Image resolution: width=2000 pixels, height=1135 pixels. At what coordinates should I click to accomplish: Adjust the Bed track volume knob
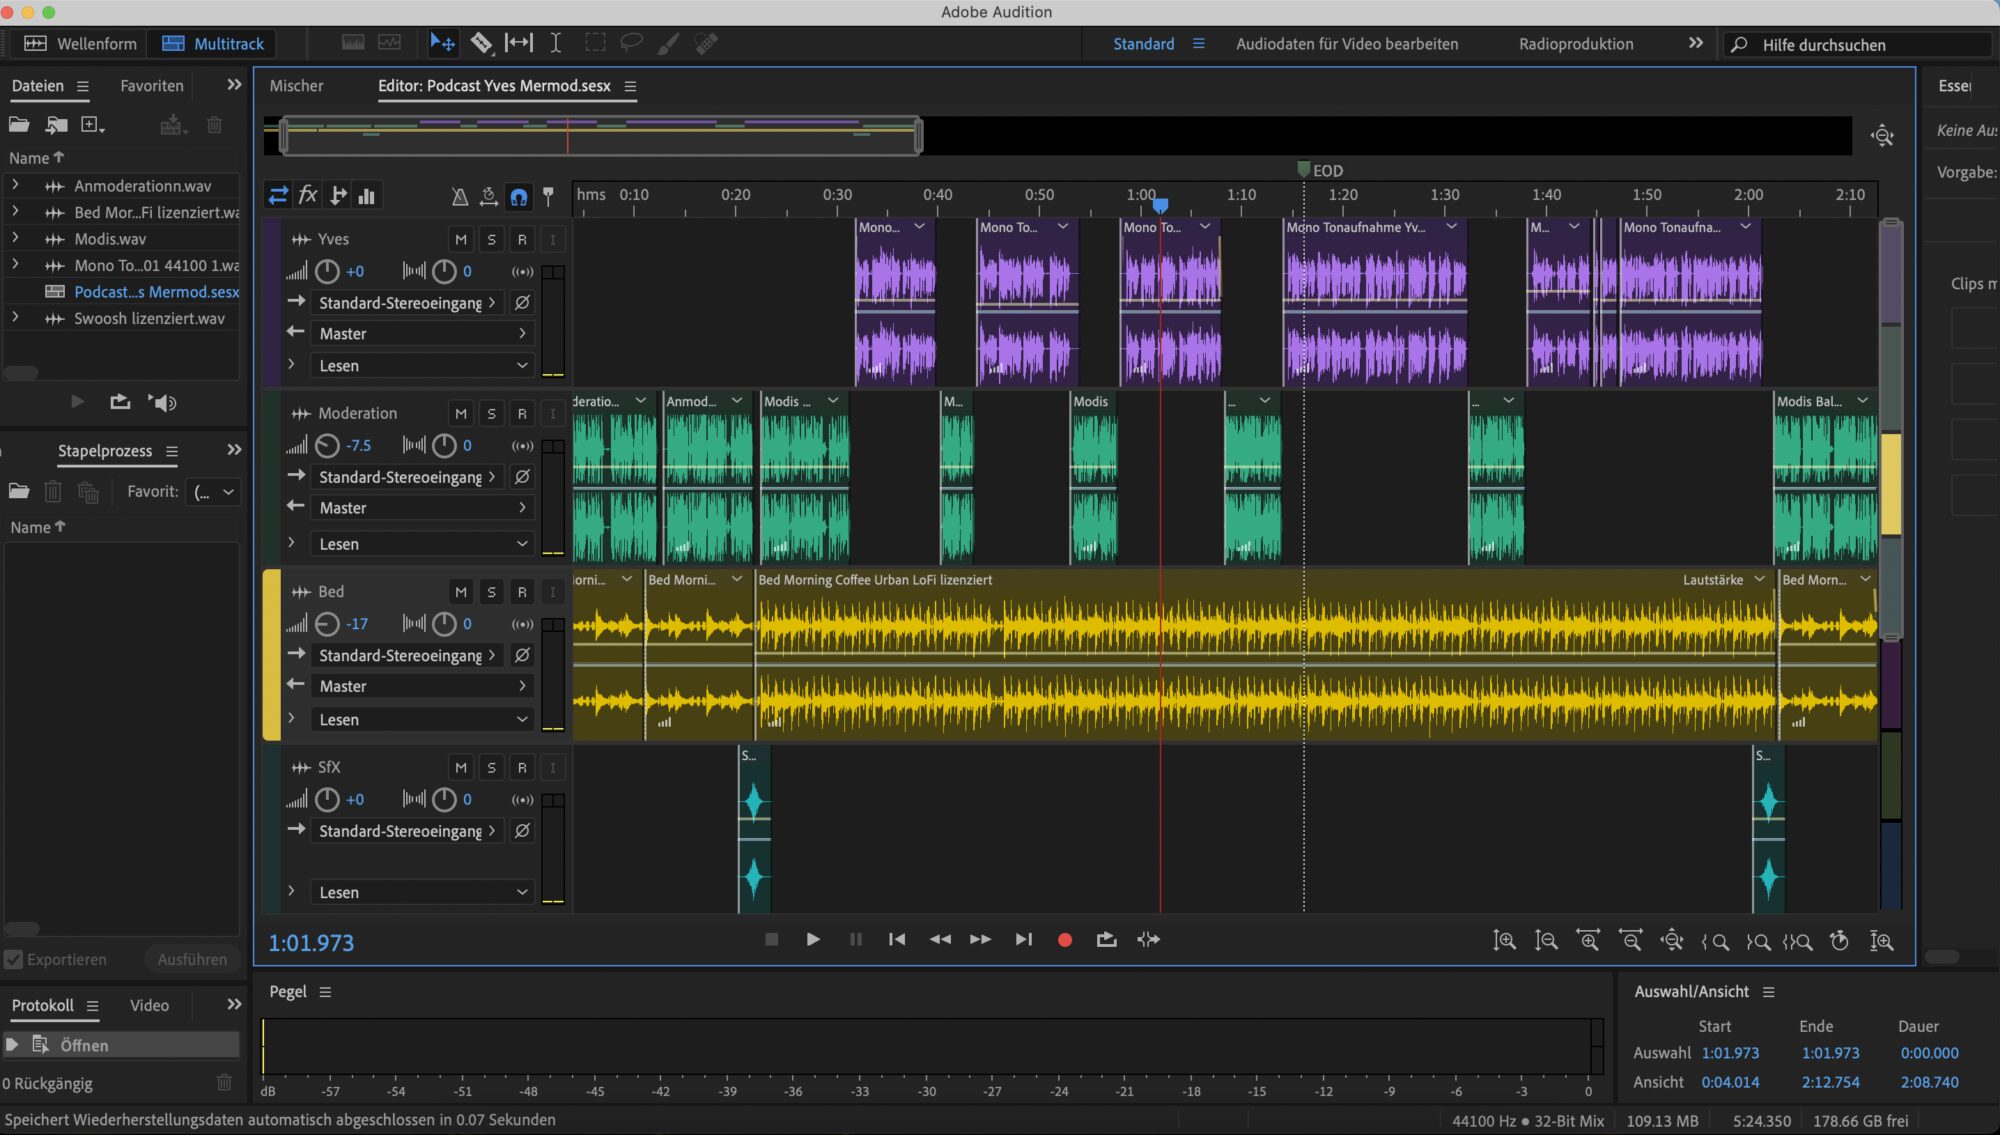(326, 623)
